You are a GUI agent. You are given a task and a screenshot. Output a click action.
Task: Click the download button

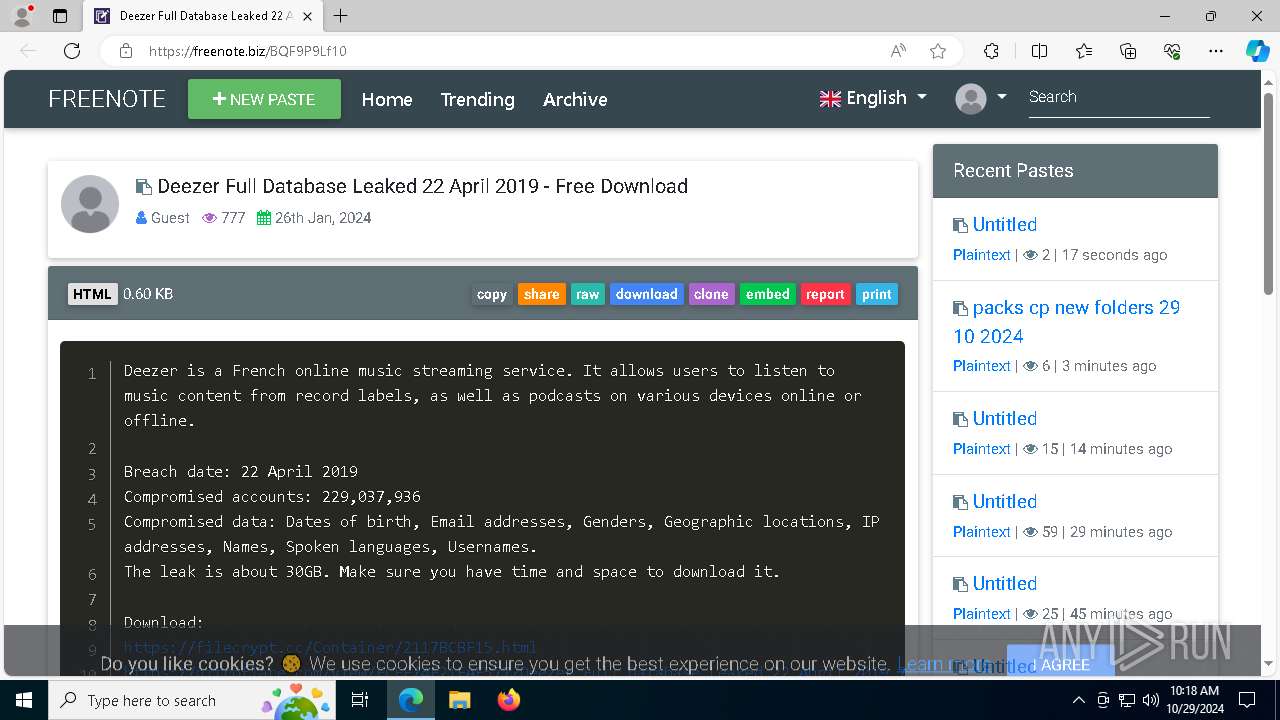tap(646, 294)
